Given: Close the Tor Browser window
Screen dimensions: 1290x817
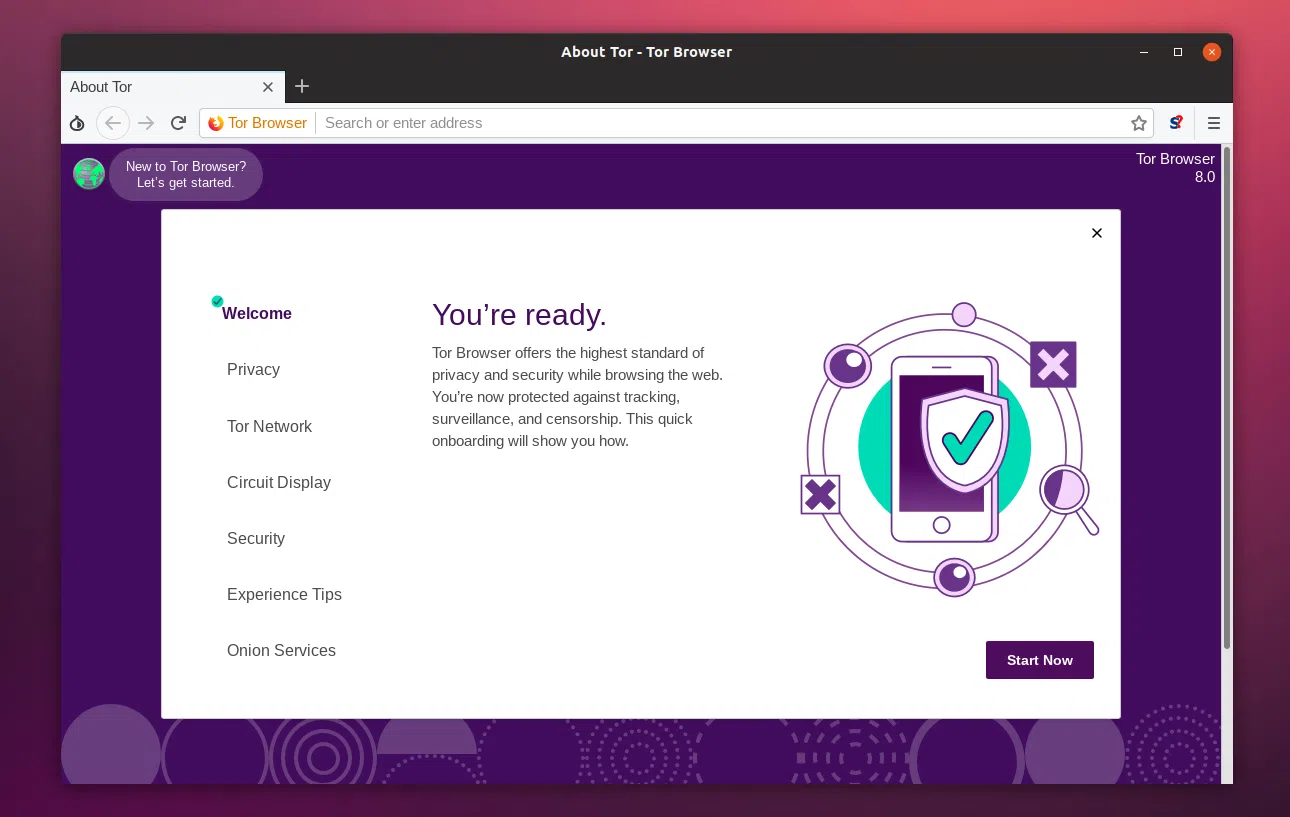Looking at the screenshot, I should 1212,52.
